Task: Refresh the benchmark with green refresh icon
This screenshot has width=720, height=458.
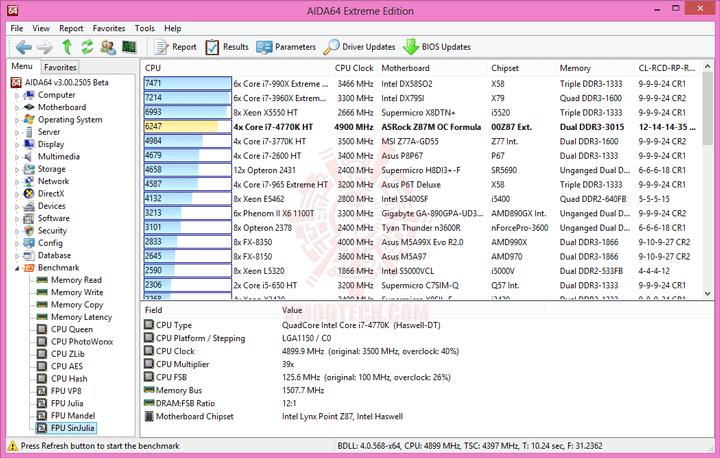Action: click(x=87, y=47)
